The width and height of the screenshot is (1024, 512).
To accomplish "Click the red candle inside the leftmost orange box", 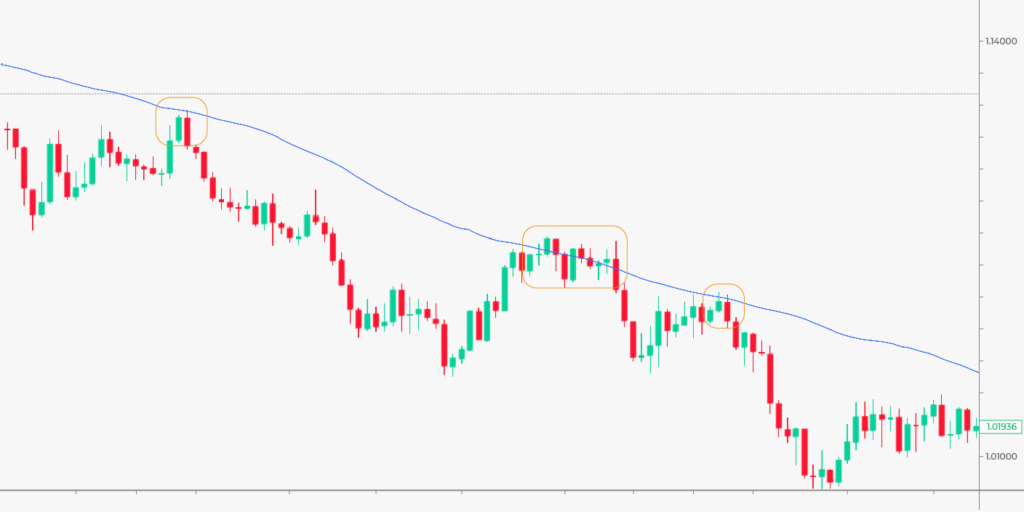I will (x=187, y=132).
